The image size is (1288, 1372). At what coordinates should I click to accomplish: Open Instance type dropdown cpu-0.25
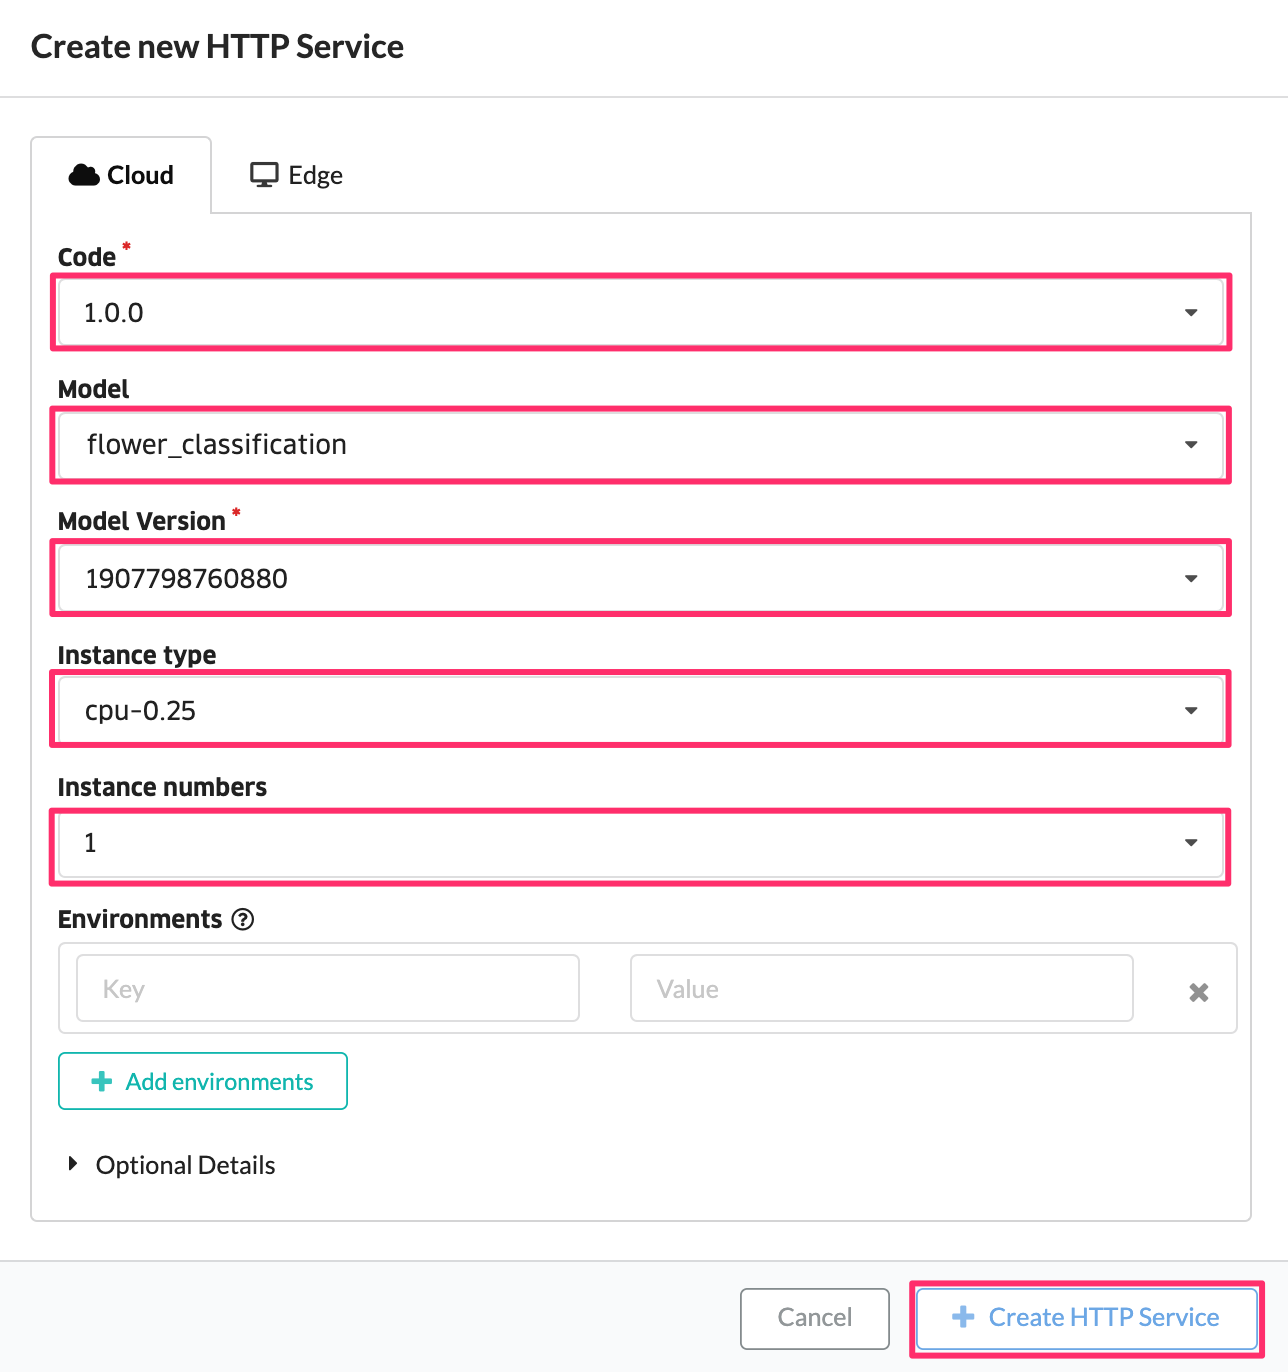641,710
